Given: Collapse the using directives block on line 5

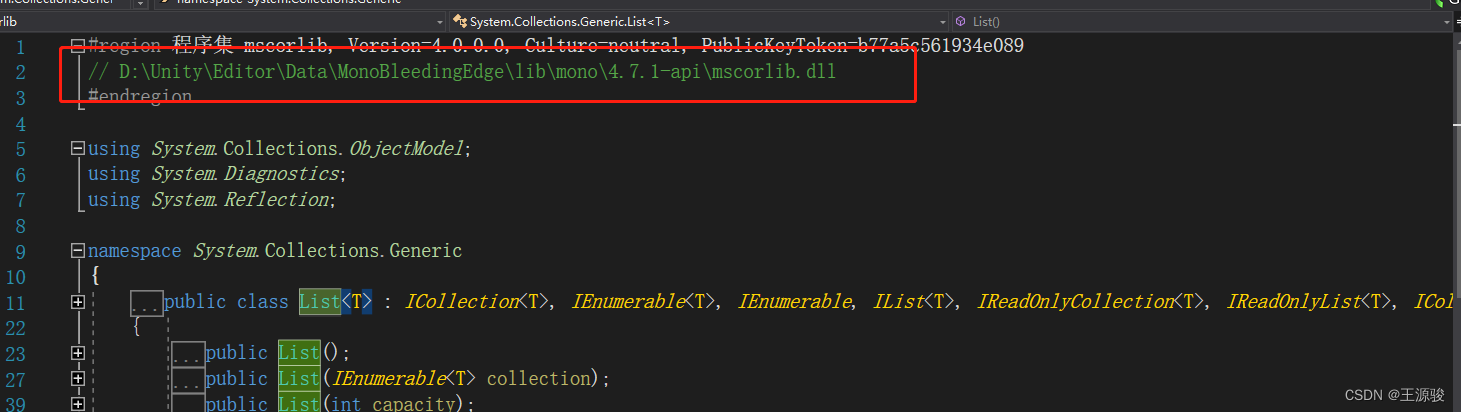Looking at the screenshot, I should pos(78,148).
